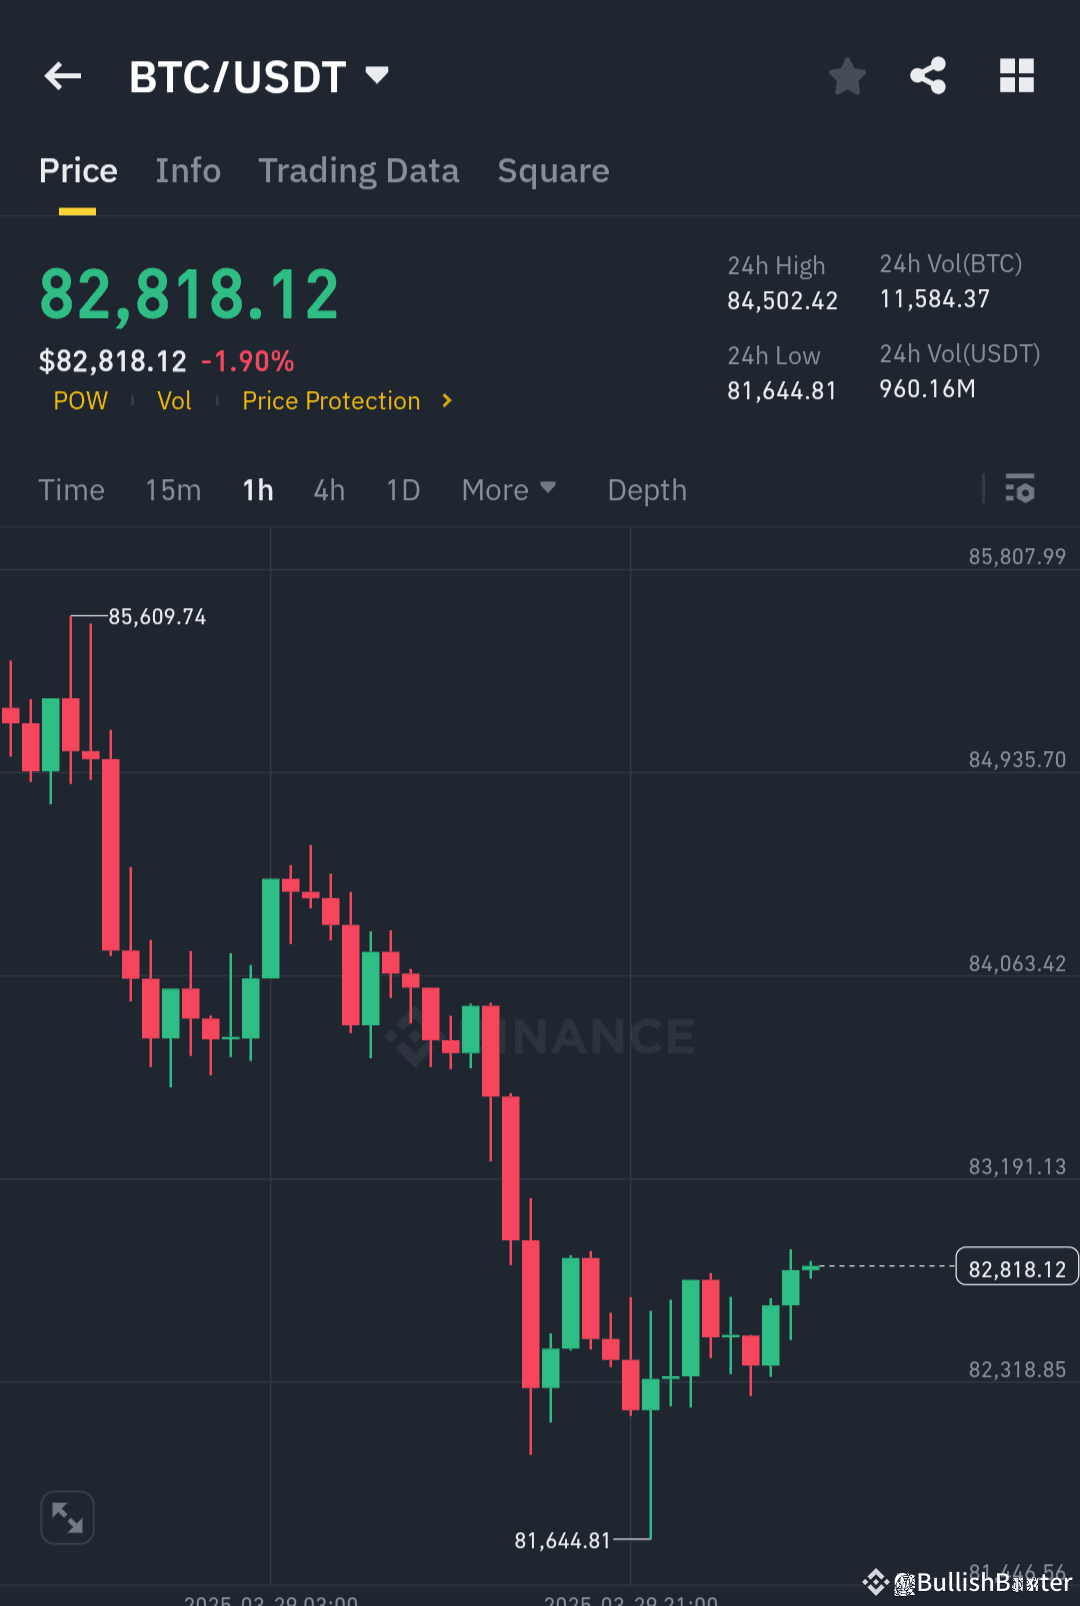Screen dimensions: 1080x1606
Task: Select the POW label
Action: (x=80, y=401)
